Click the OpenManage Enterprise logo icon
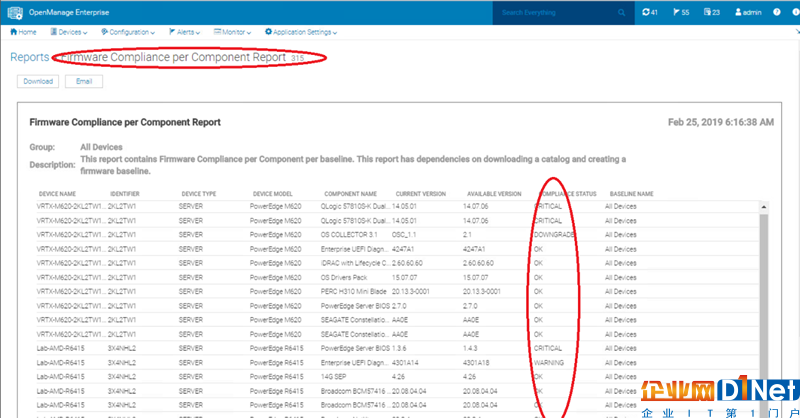Viewport: 800px width, 418px height. coord(15,12)
